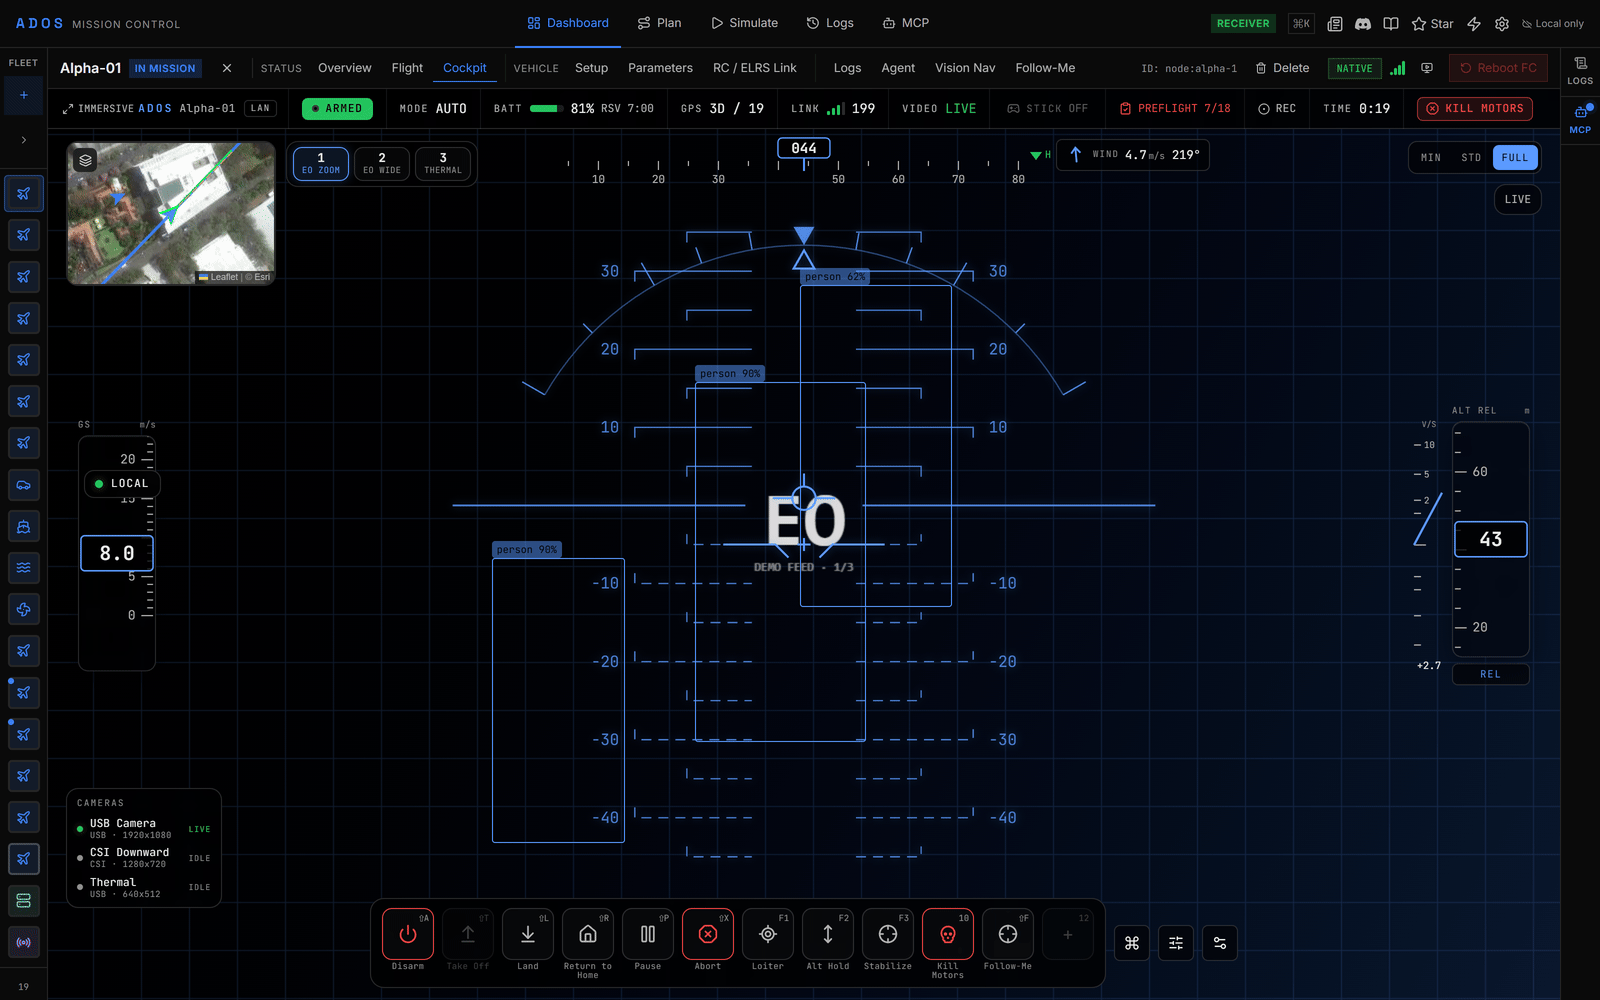
Task: Click the KILL MOTORS button in status bar
Action: [1475, 108]
